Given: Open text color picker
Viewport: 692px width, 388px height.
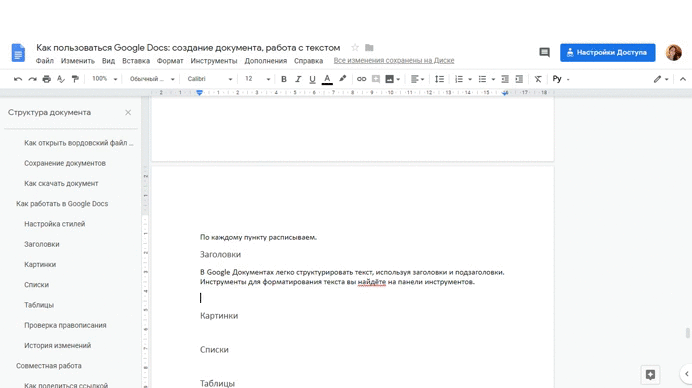Looking at the screenshot, I should (327, 79).
